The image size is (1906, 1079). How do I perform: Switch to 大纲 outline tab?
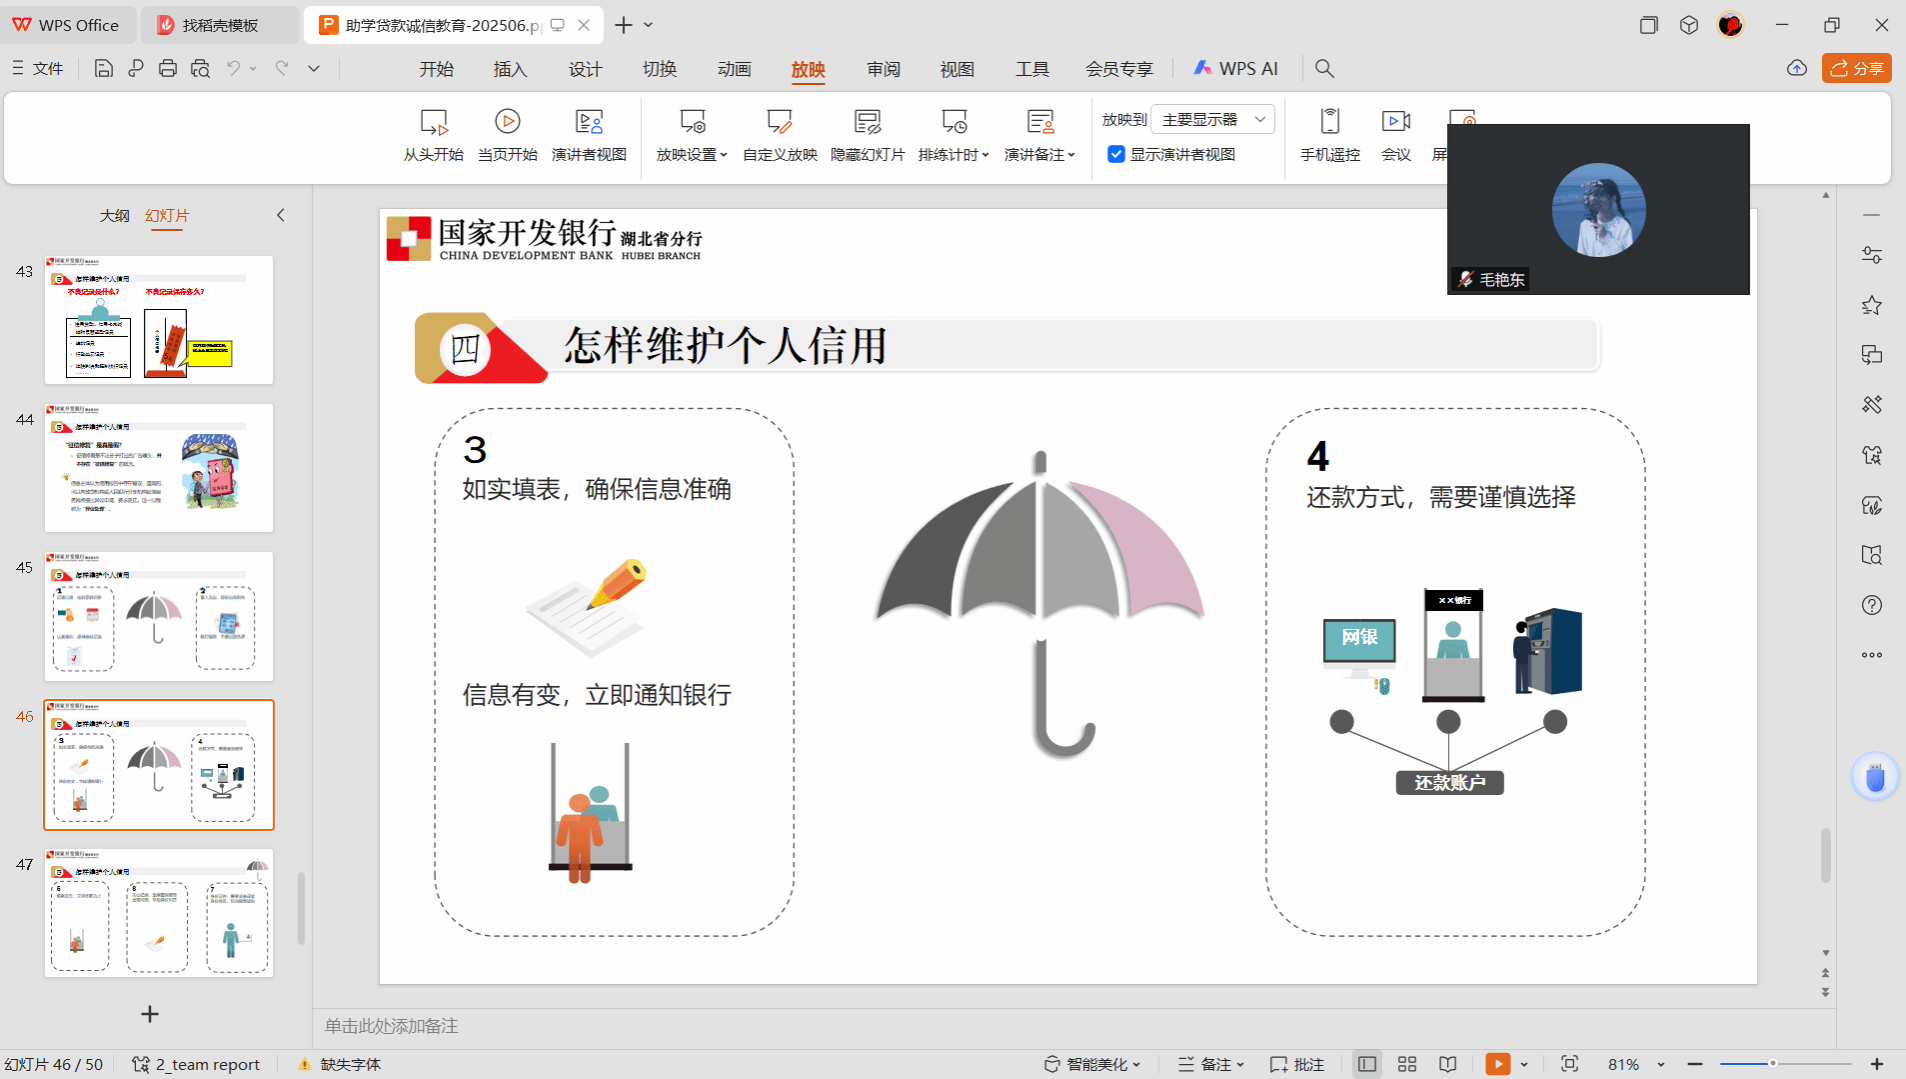click(114, 215)
